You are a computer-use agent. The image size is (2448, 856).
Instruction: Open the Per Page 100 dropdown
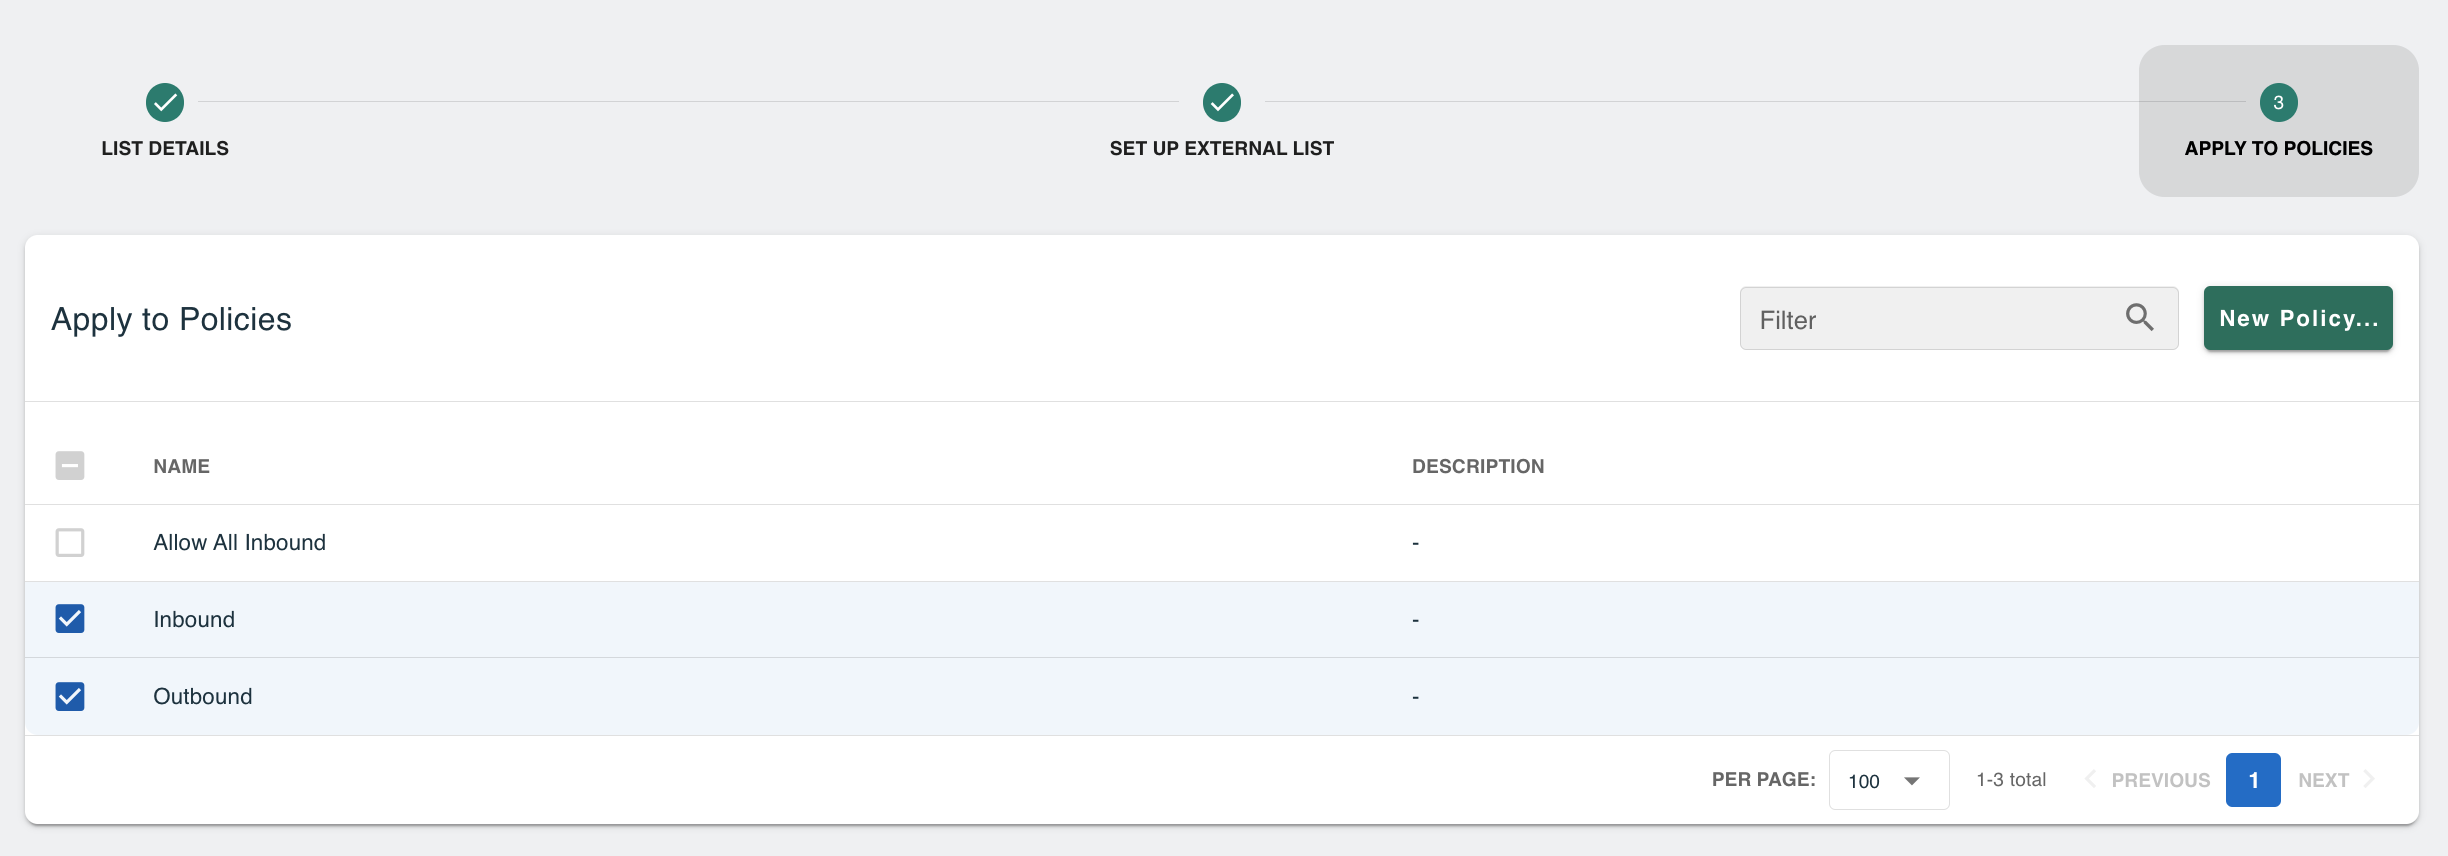[x=1888, y=780]
